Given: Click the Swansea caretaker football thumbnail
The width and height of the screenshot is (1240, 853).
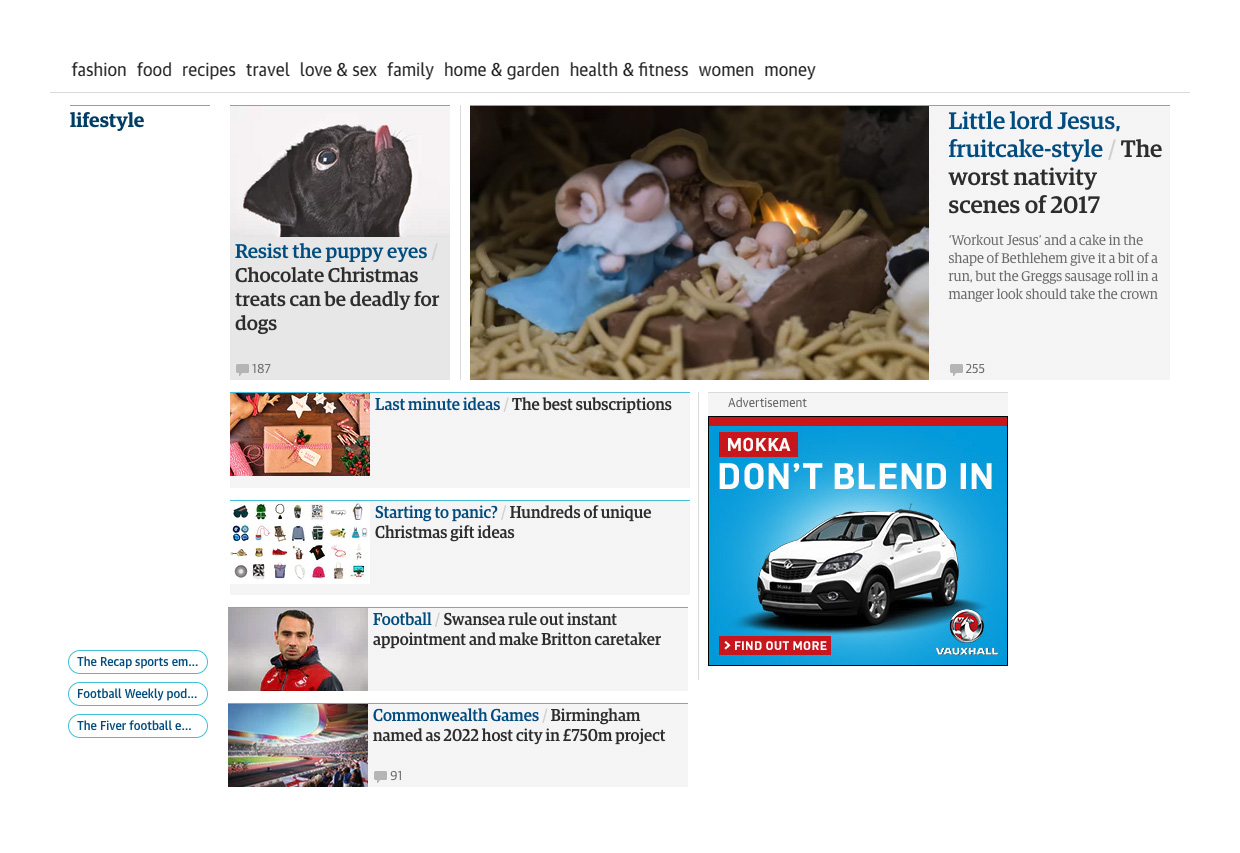Looking at the screenshot, I should point(298,649).
